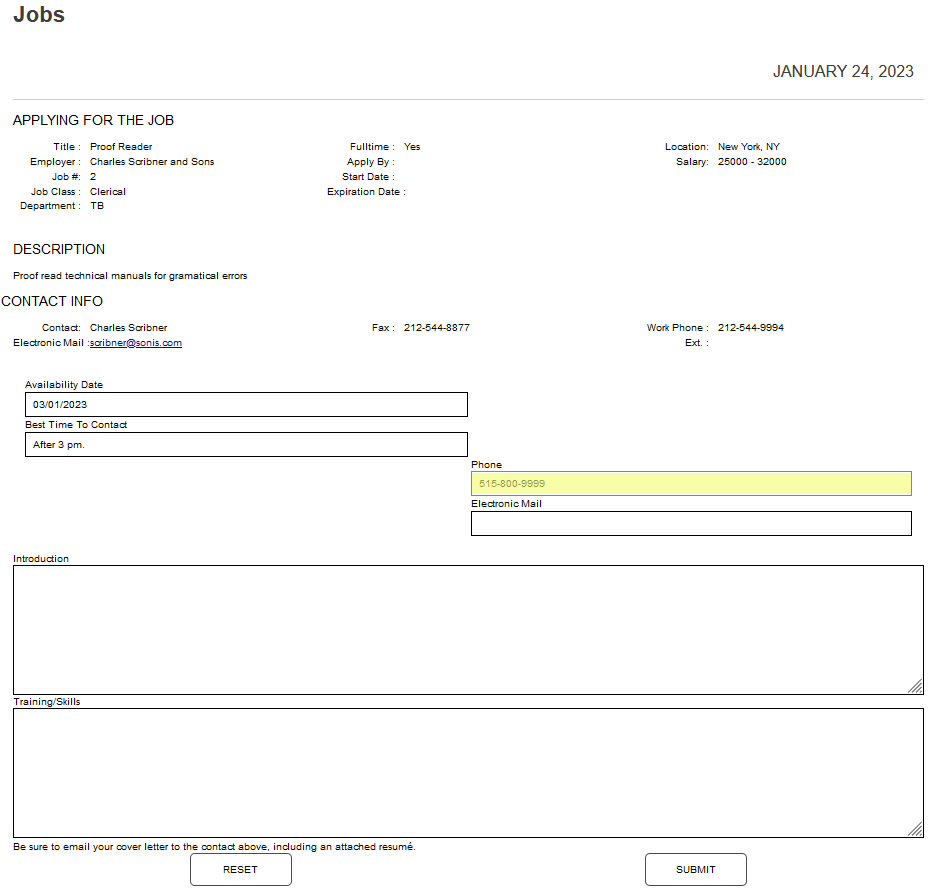Click the empty Electronic Mail input box

coord(691,523)
